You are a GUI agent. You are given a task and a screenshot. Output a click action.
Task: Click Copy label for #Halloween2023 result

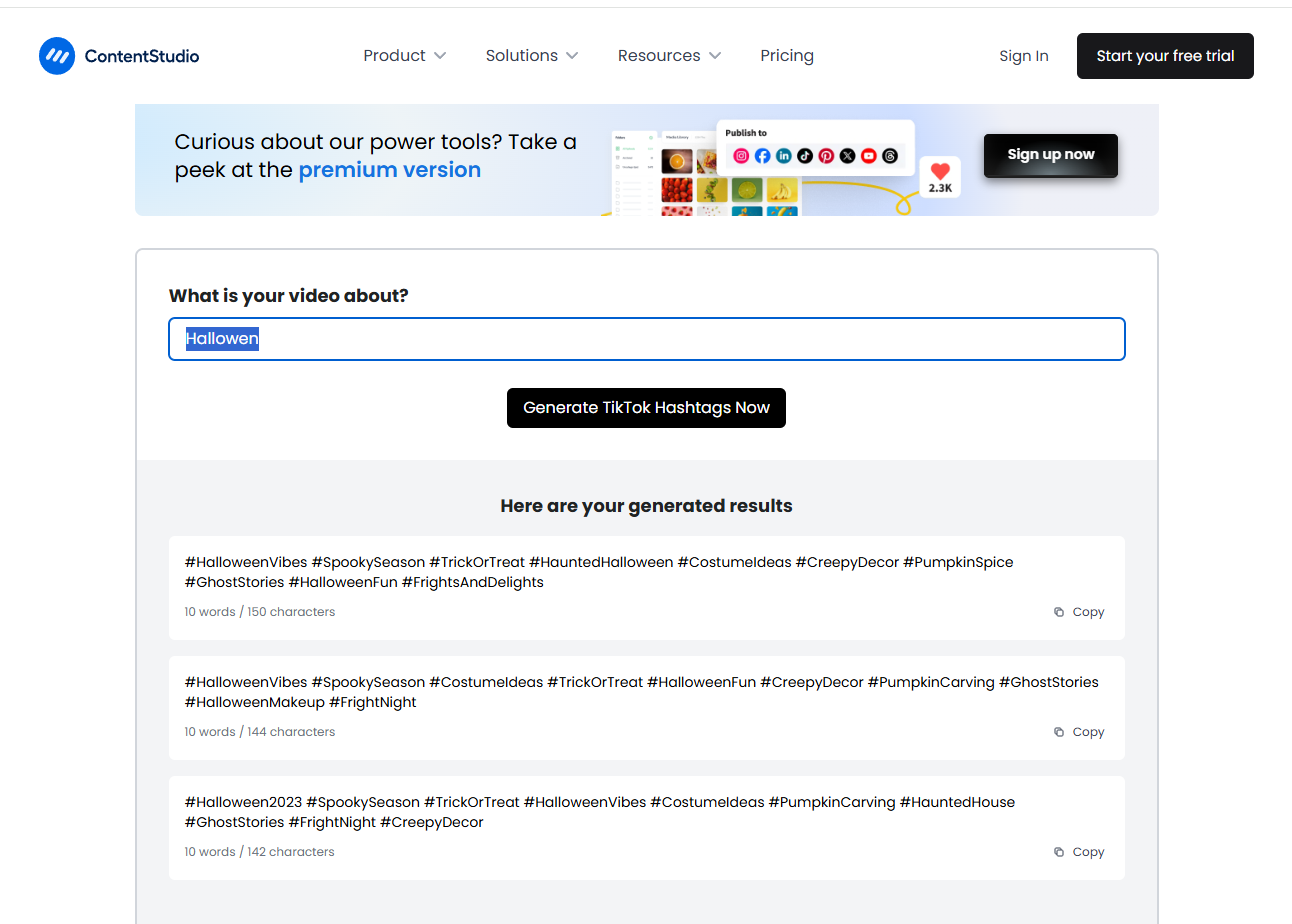[x=1088, y=852]
